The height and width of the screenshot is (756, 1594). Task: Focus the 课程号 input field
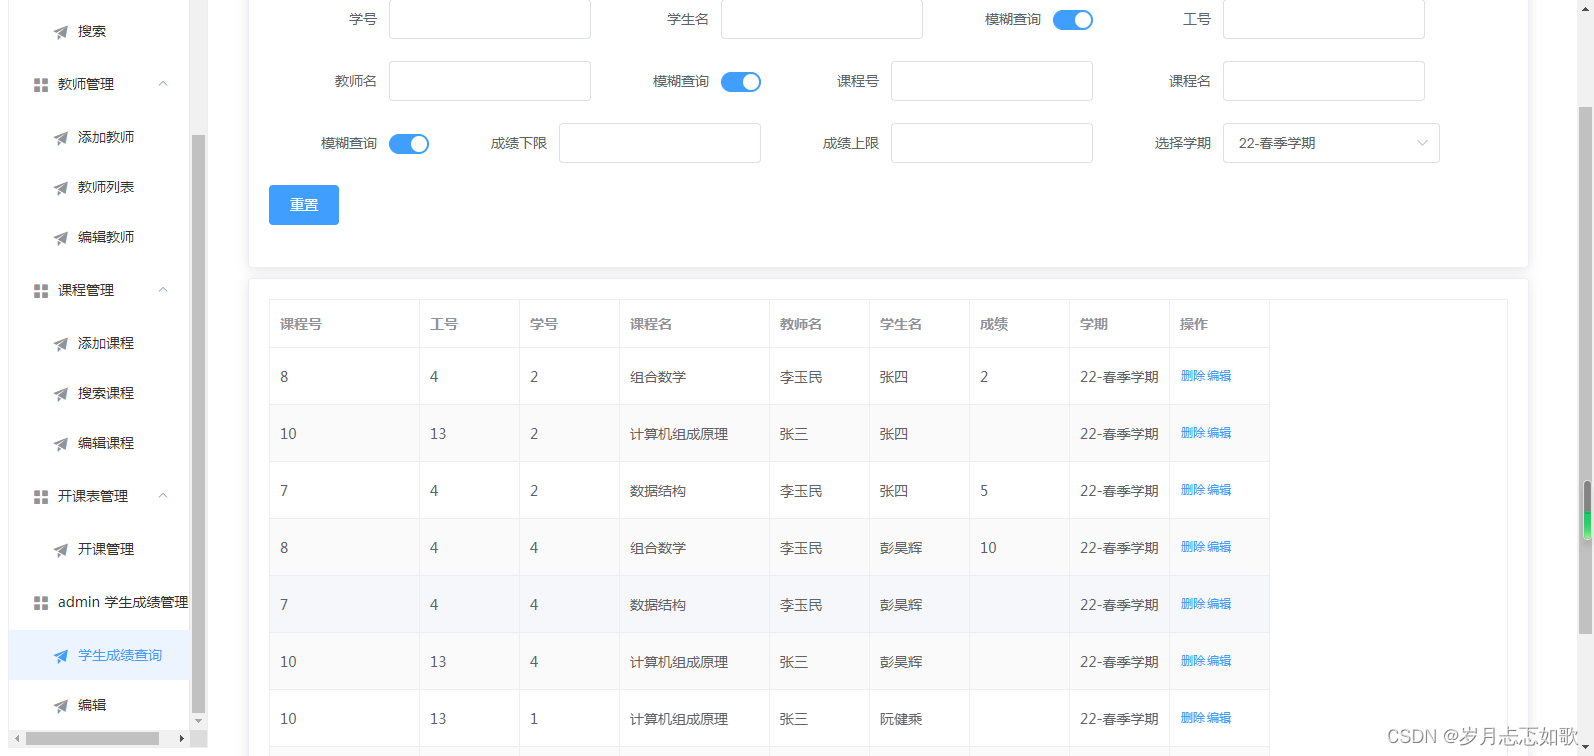[x=992, y=81]
